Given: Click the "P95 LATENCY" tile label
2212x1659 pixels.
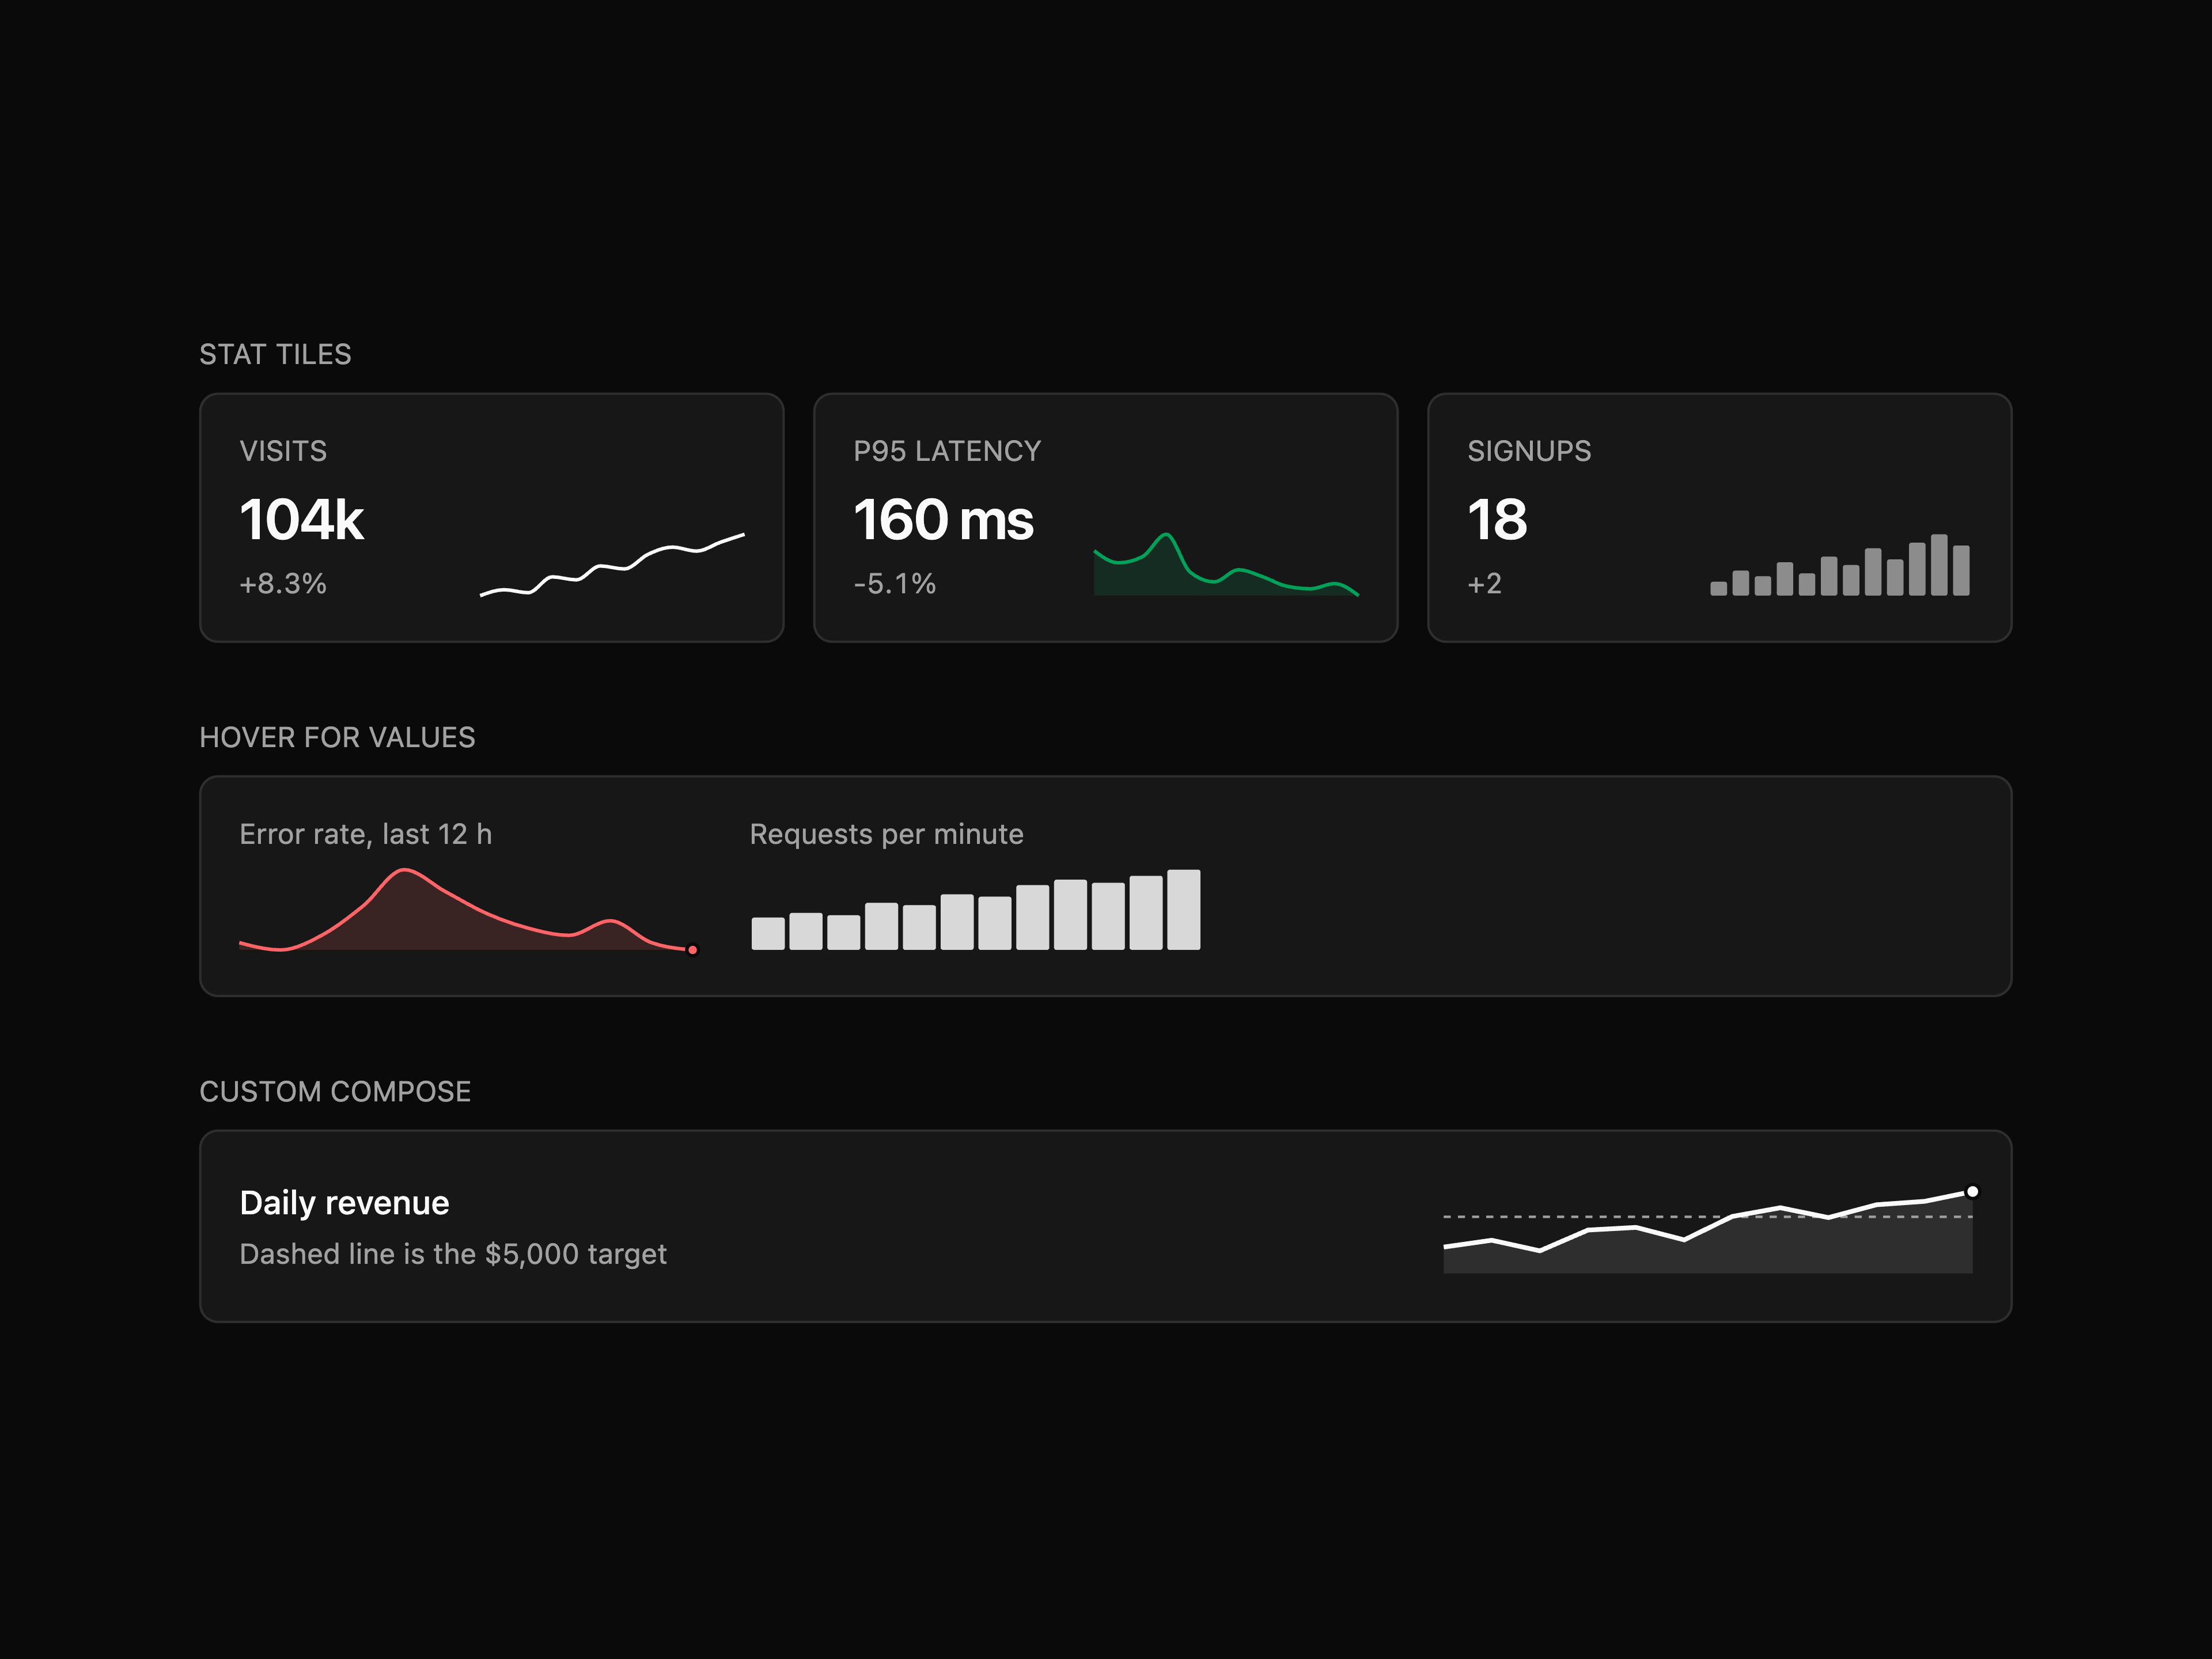Looking at the screenshot, I should tap(947, 451).
